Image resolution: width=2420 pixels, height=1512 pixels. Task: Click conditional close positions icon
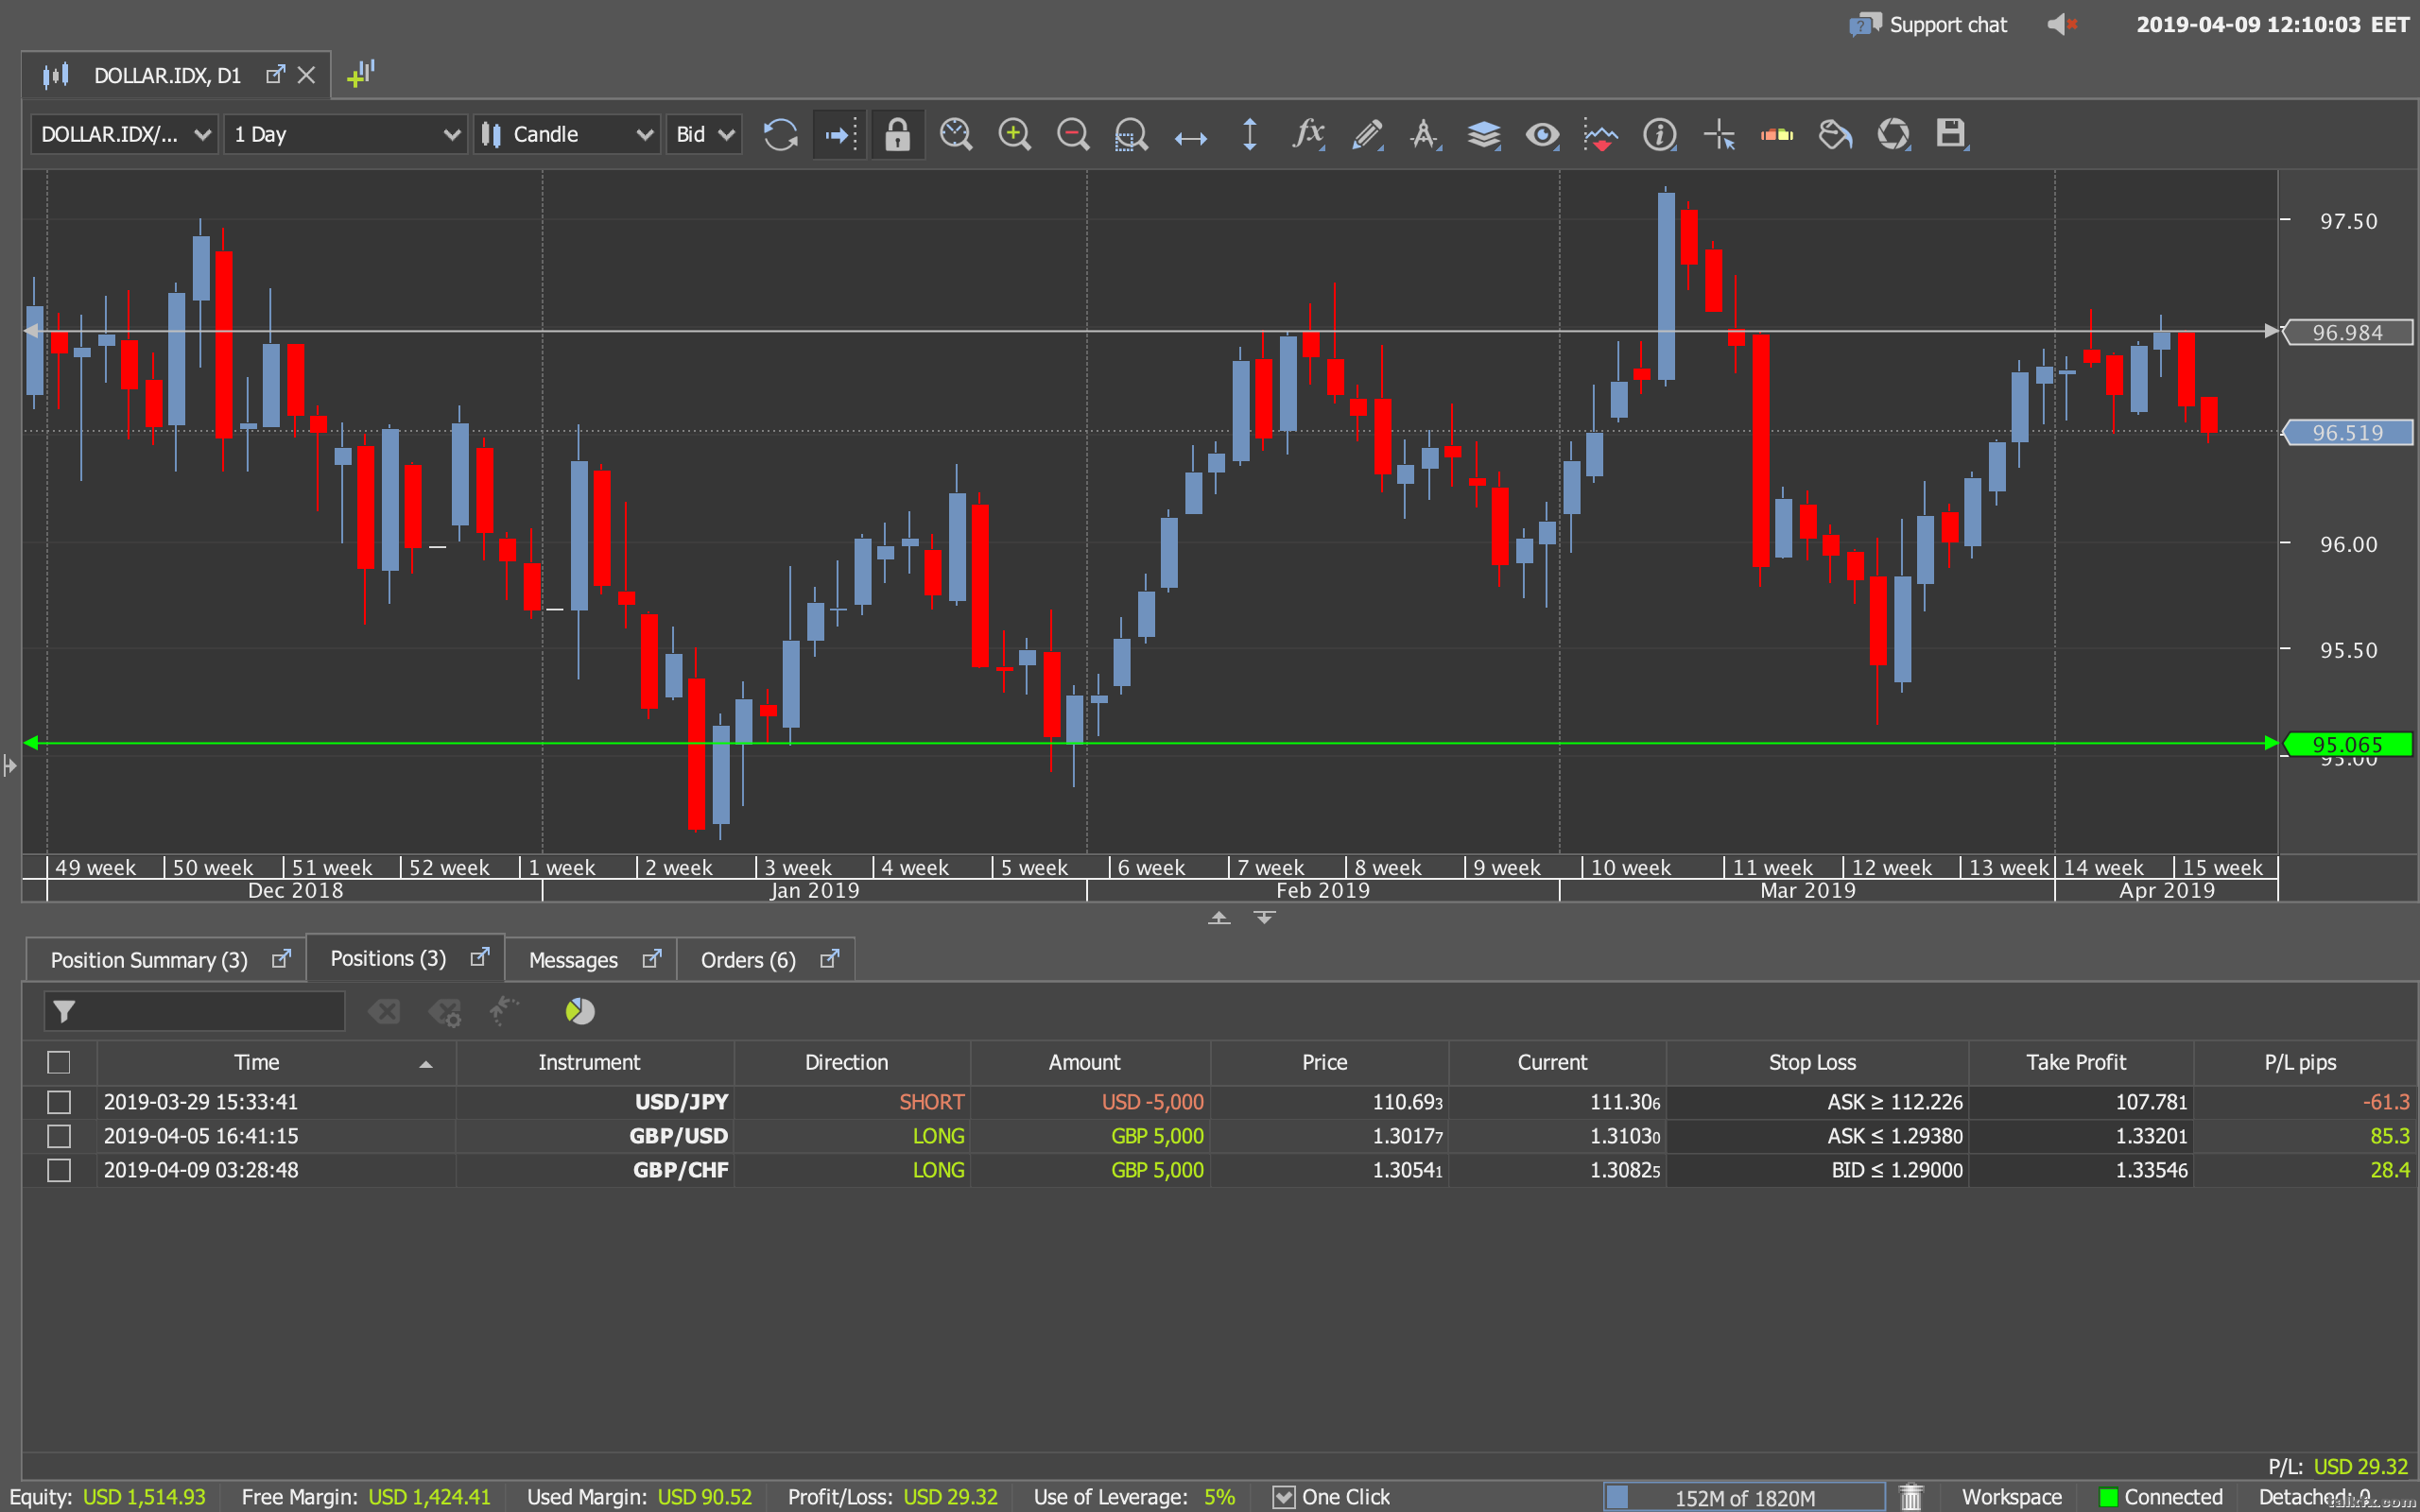(445, 1012)
